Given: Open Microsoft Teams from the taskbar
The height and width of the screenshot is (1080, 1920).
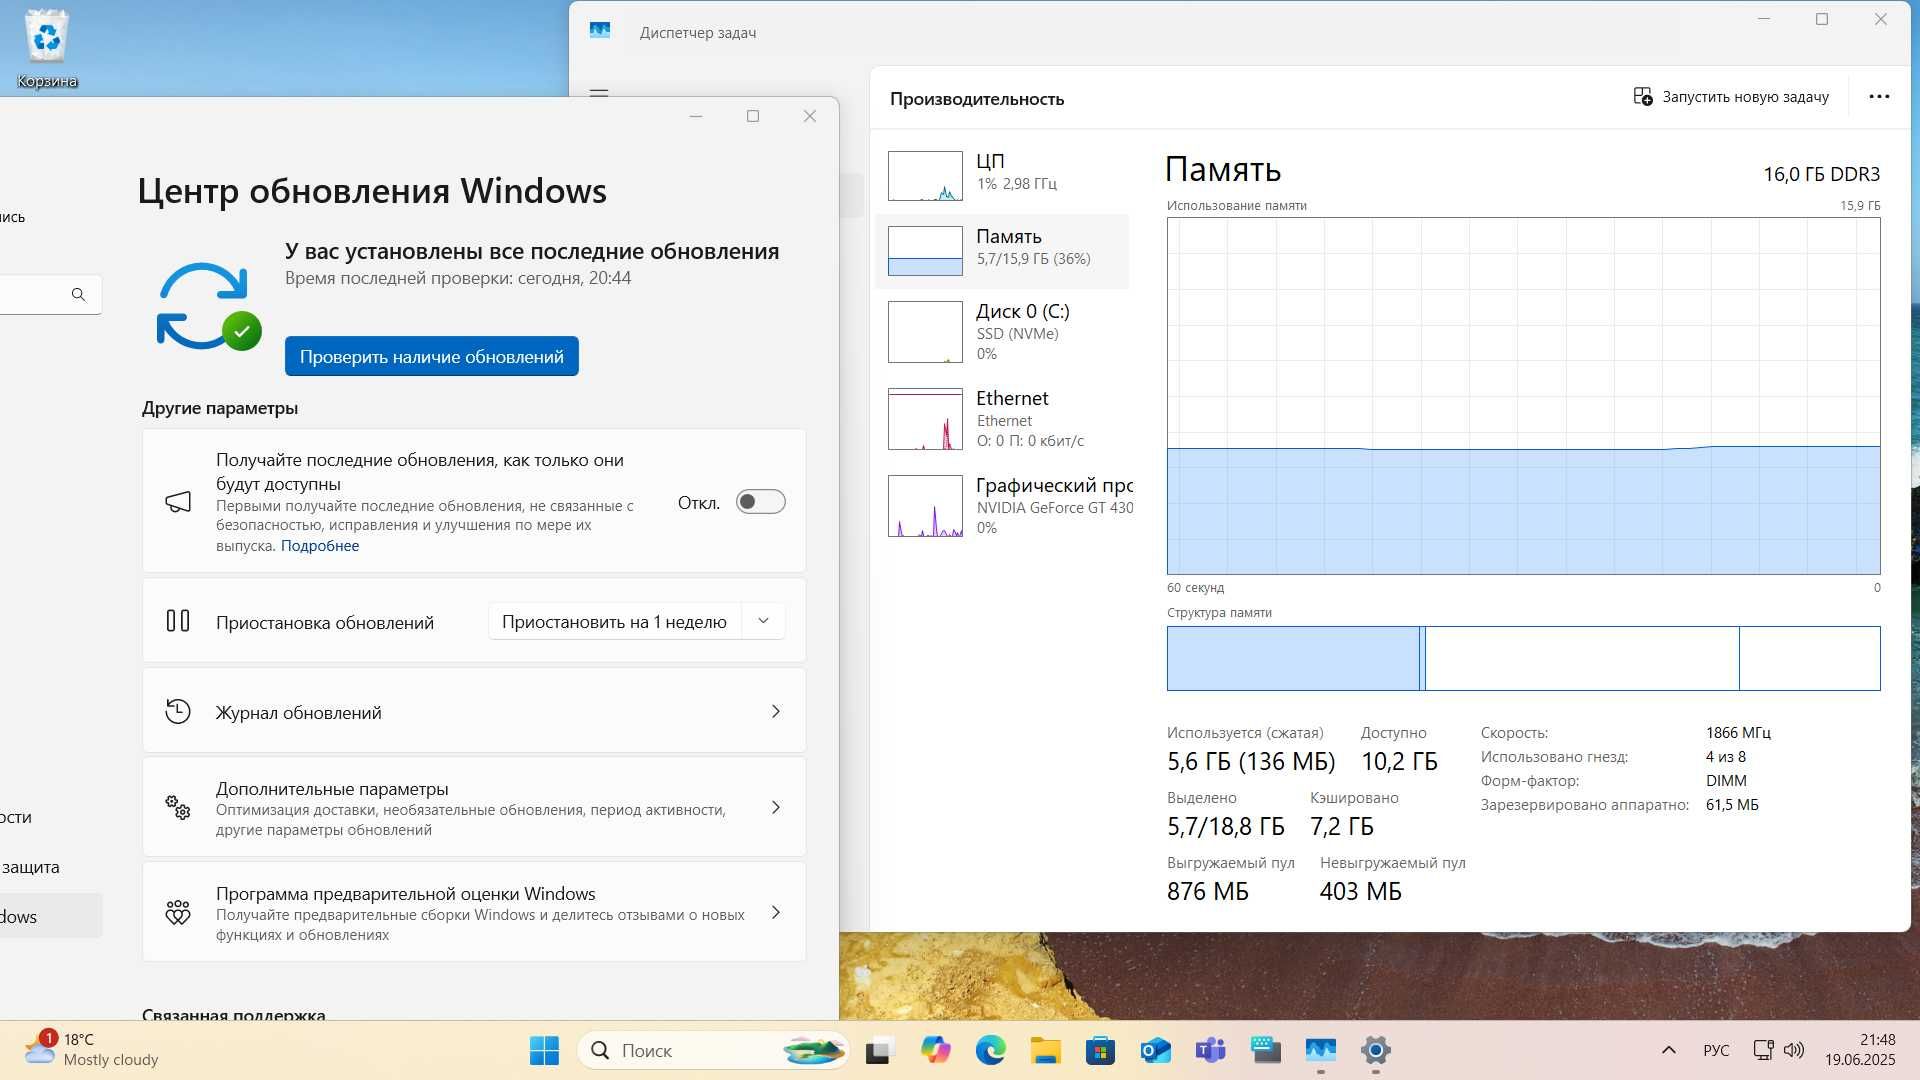Looking at the screenshot, I should pos(1211,1050).
